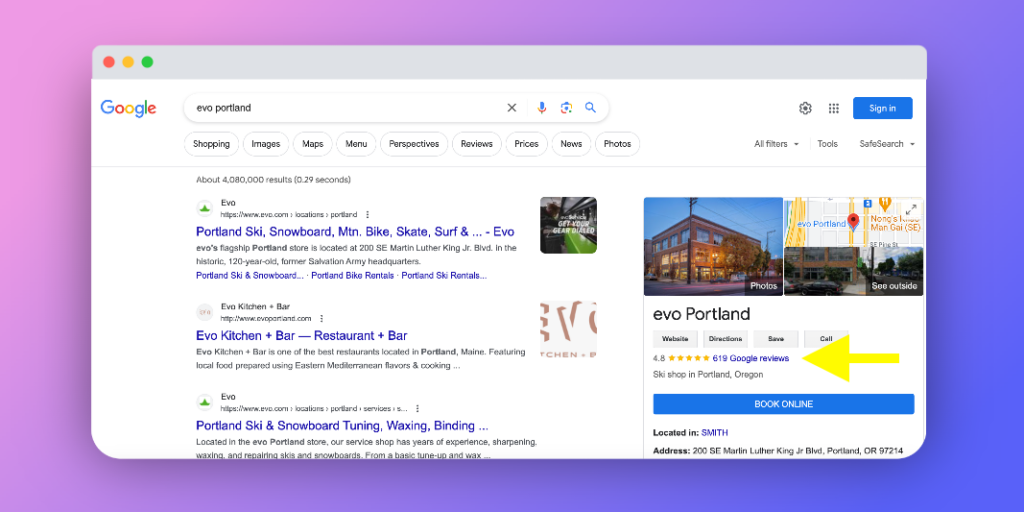Open Portland Bike Rentals sitelink
Screen dimensions: 1024x512
pyautogui.click(x=353, y=276)
